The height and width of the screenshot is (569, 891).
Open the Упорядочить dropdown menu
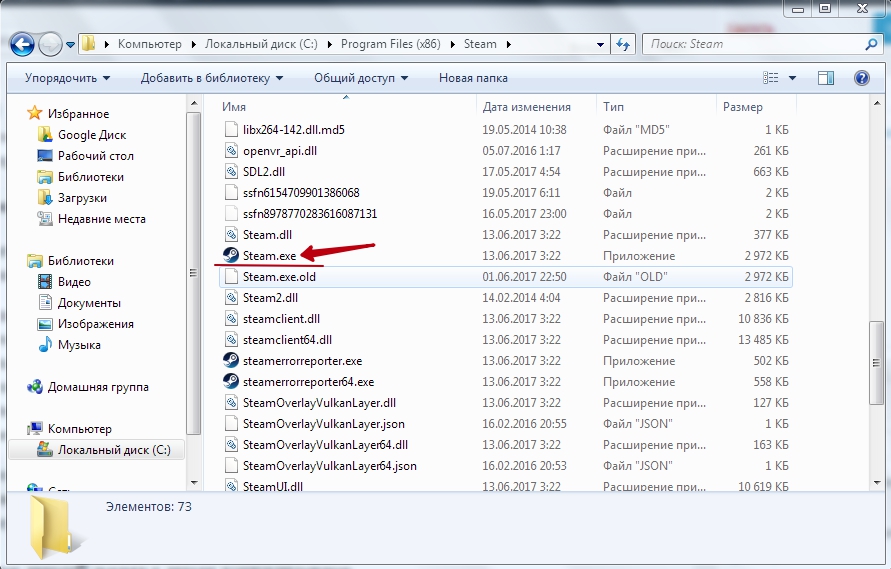(x=67, y=78)
